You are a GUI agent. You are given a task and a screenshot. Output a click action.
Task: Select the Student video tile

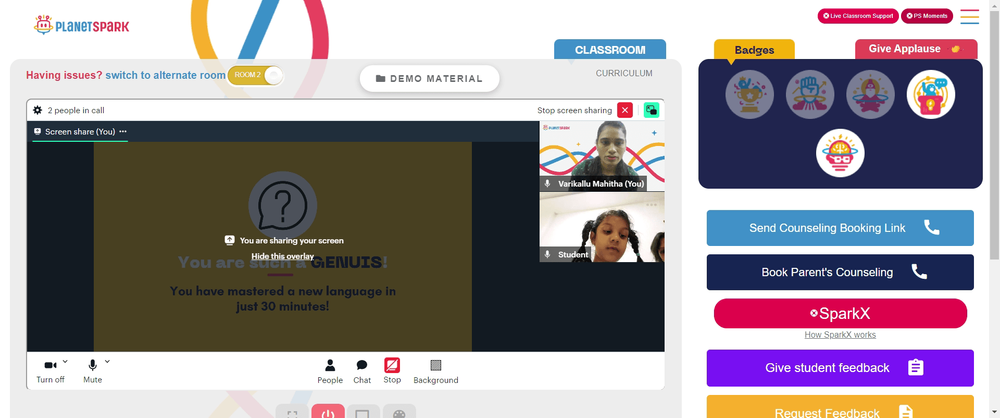coord(602,227)
